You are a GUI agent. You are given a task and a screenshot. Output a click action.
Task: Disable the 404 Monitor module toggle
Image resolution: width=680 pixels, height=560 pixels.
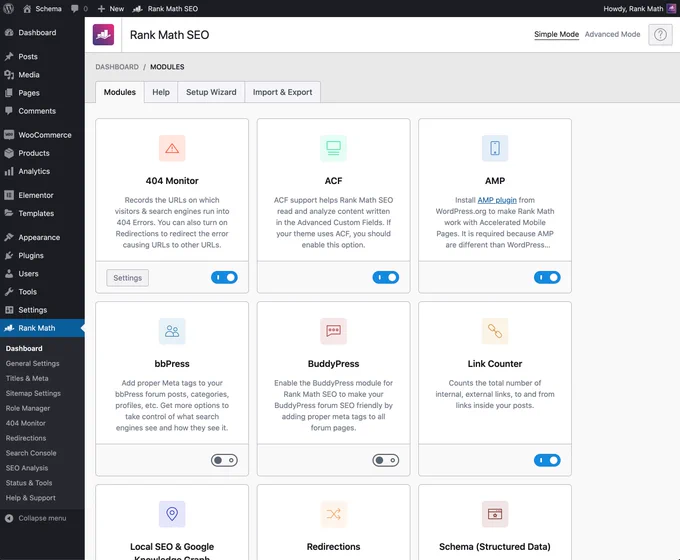tap(224, 277)
